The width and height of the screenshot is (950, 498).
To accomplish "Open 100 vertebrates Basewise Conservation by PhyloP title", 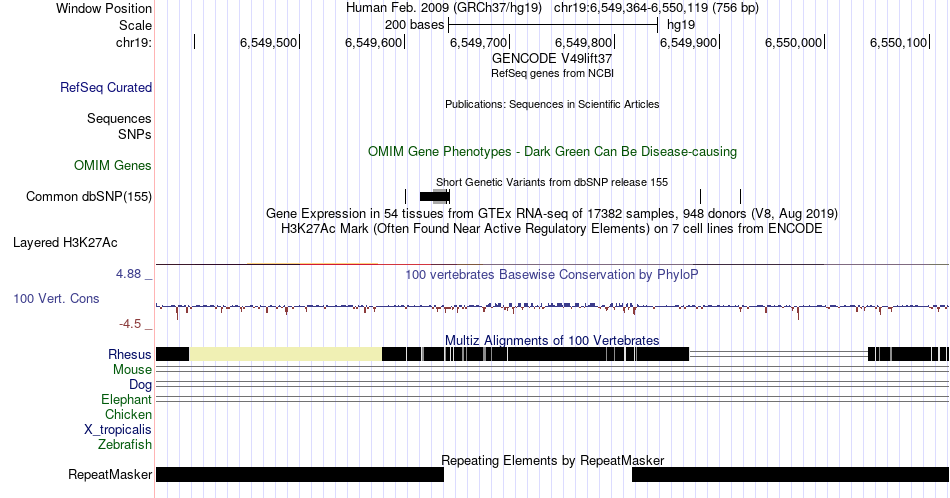I will tap(552, 274).
